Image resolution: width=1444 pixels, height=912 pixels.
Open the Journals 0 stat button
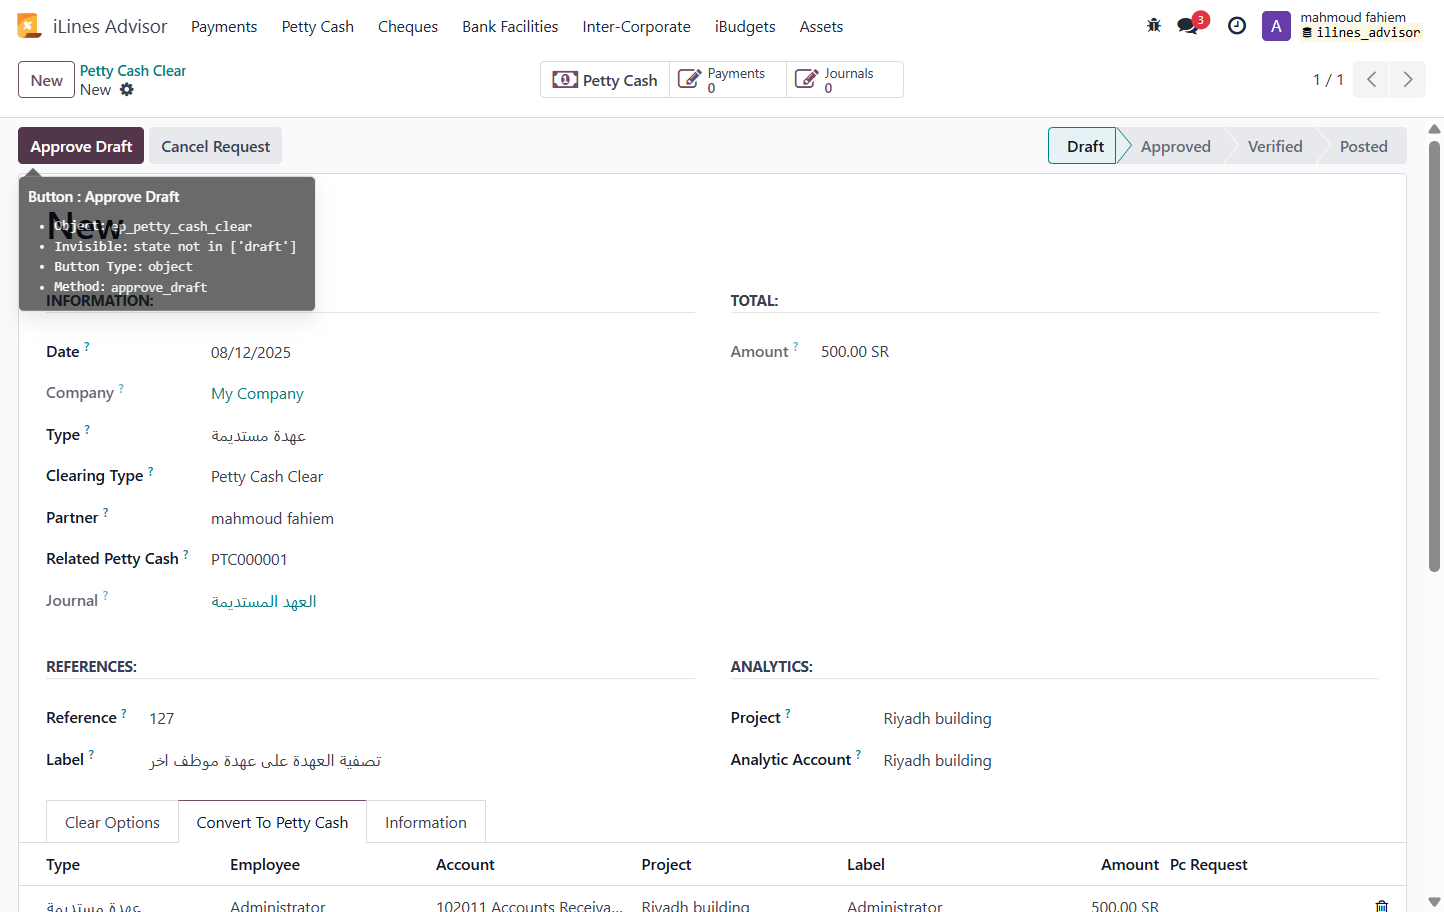(x=845, y=80)
